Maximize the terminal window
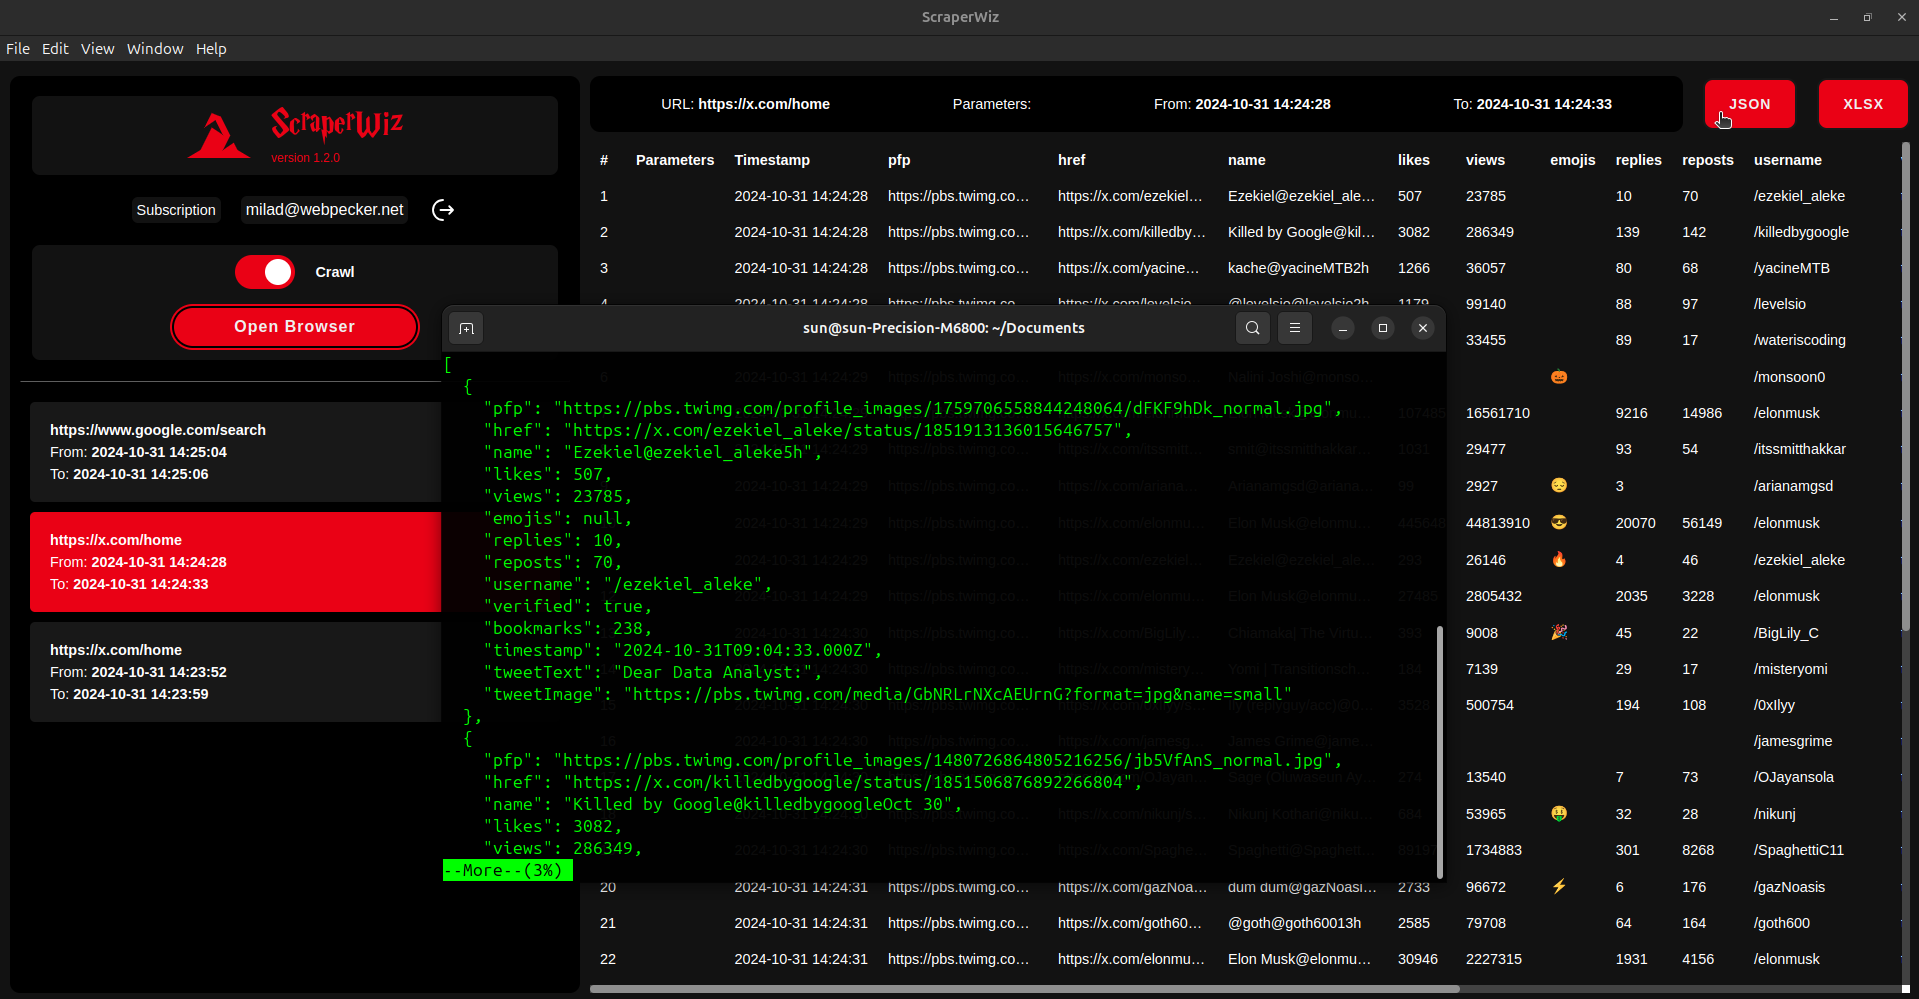This screenshot has width=1919, height=999. coord(1382,328)
